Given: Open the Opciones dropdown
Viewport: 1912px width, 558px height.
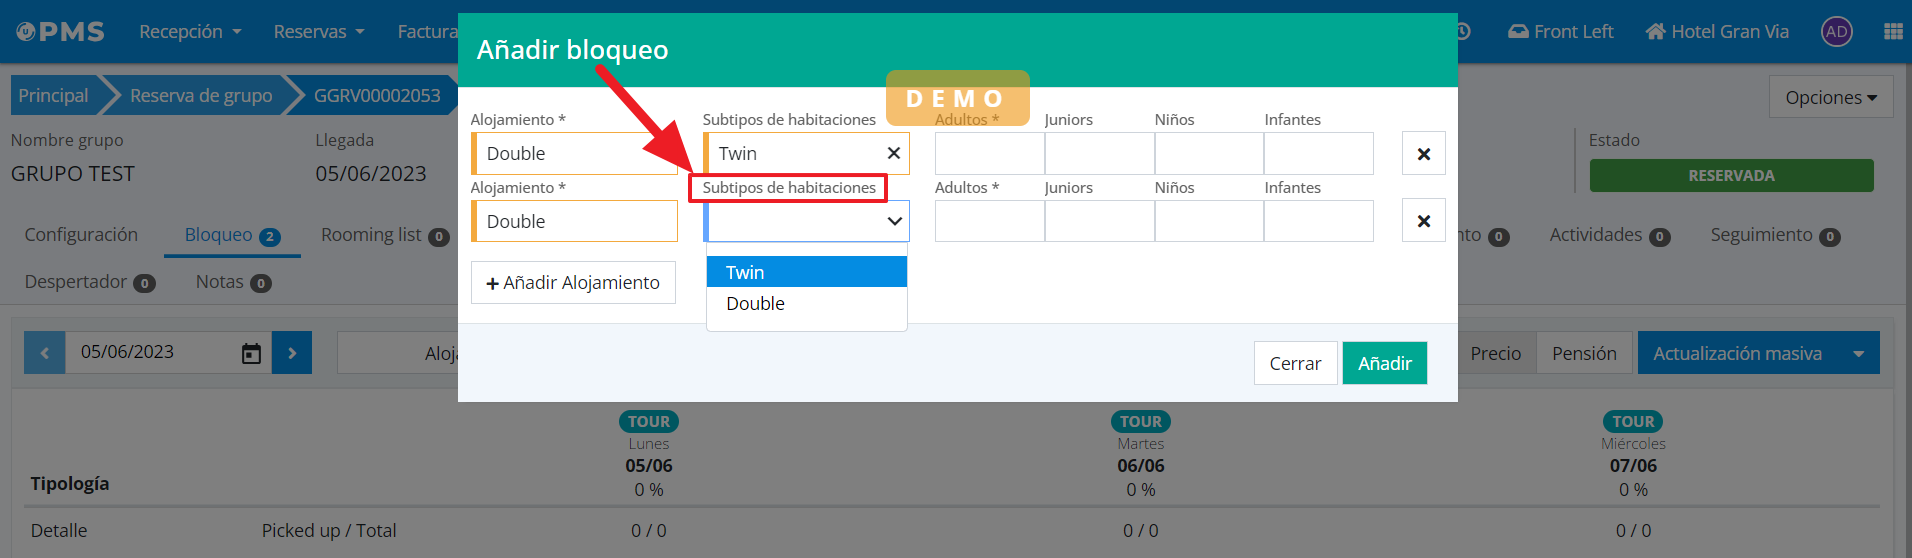Looking at the screenshot, I should [1830, 97].
